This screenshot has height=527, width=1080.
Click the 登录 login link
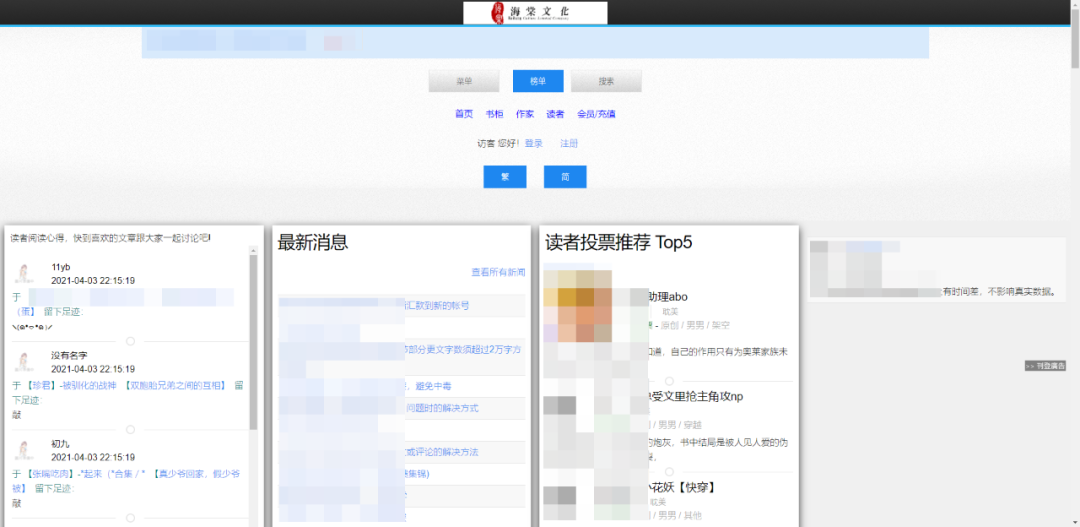coord(534,144)
